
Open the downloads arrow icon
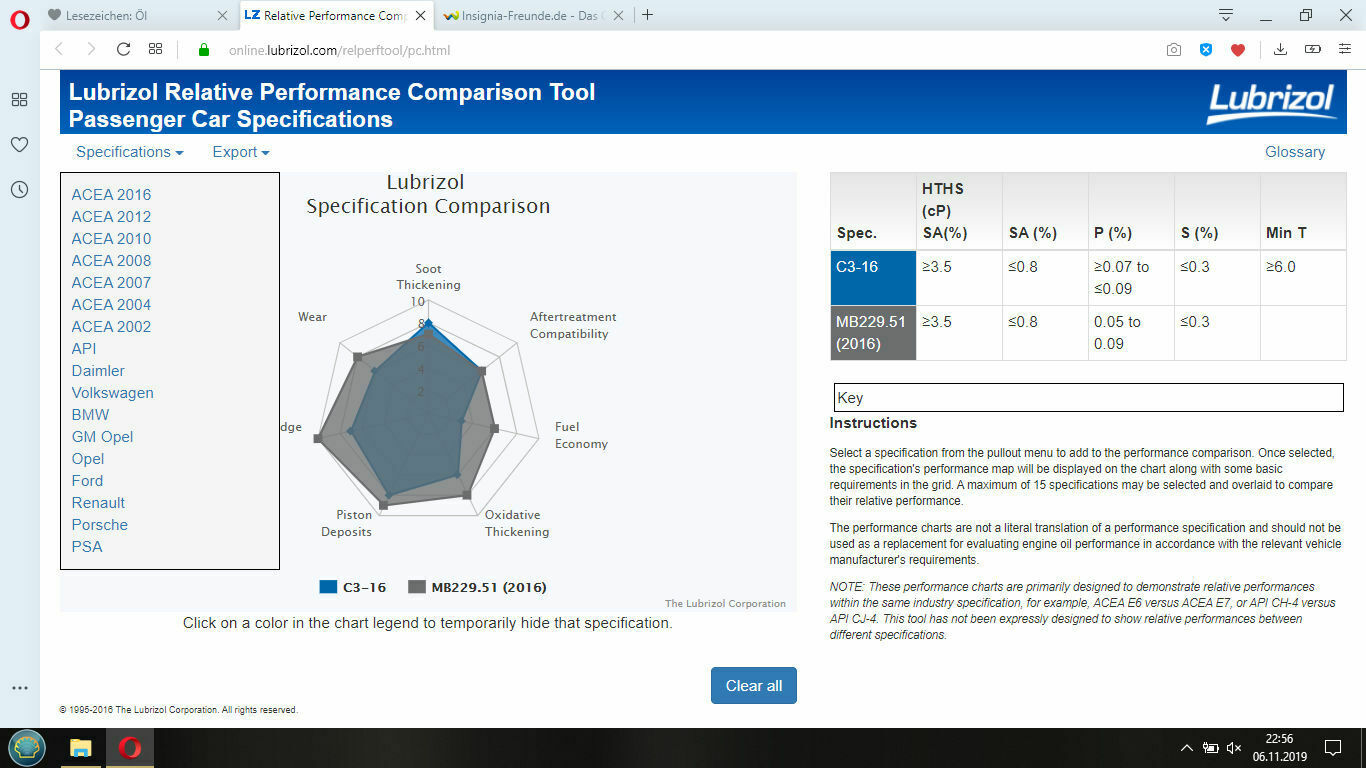point(1280,50)
